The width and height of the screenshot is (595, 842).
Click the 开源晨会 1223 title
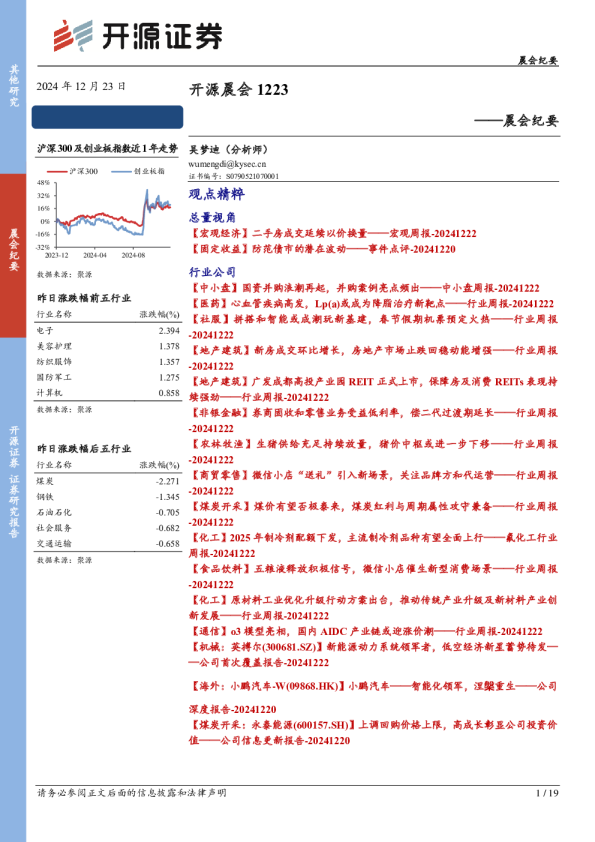238,89
